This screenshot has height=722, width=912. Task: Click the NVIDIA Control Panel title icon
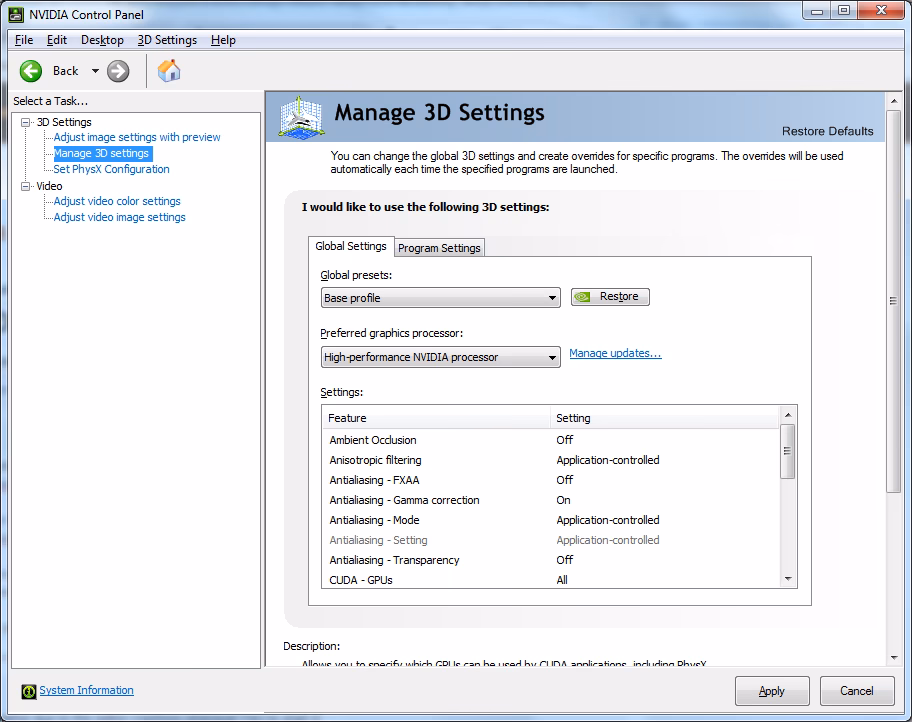tap(16, 14)
